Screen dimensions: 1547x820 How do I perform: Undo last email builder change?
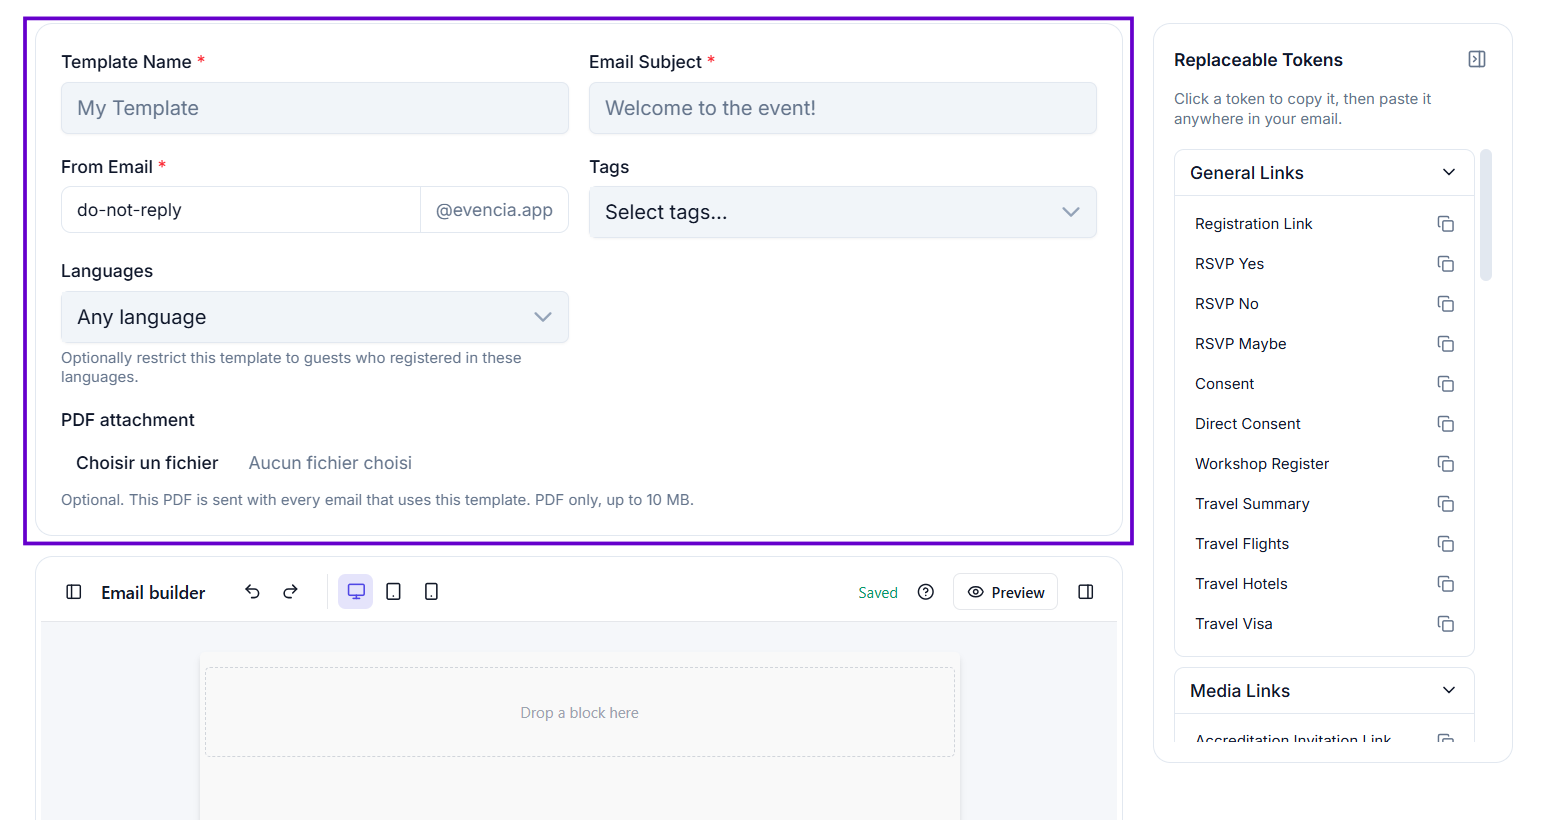coord(252,592)
